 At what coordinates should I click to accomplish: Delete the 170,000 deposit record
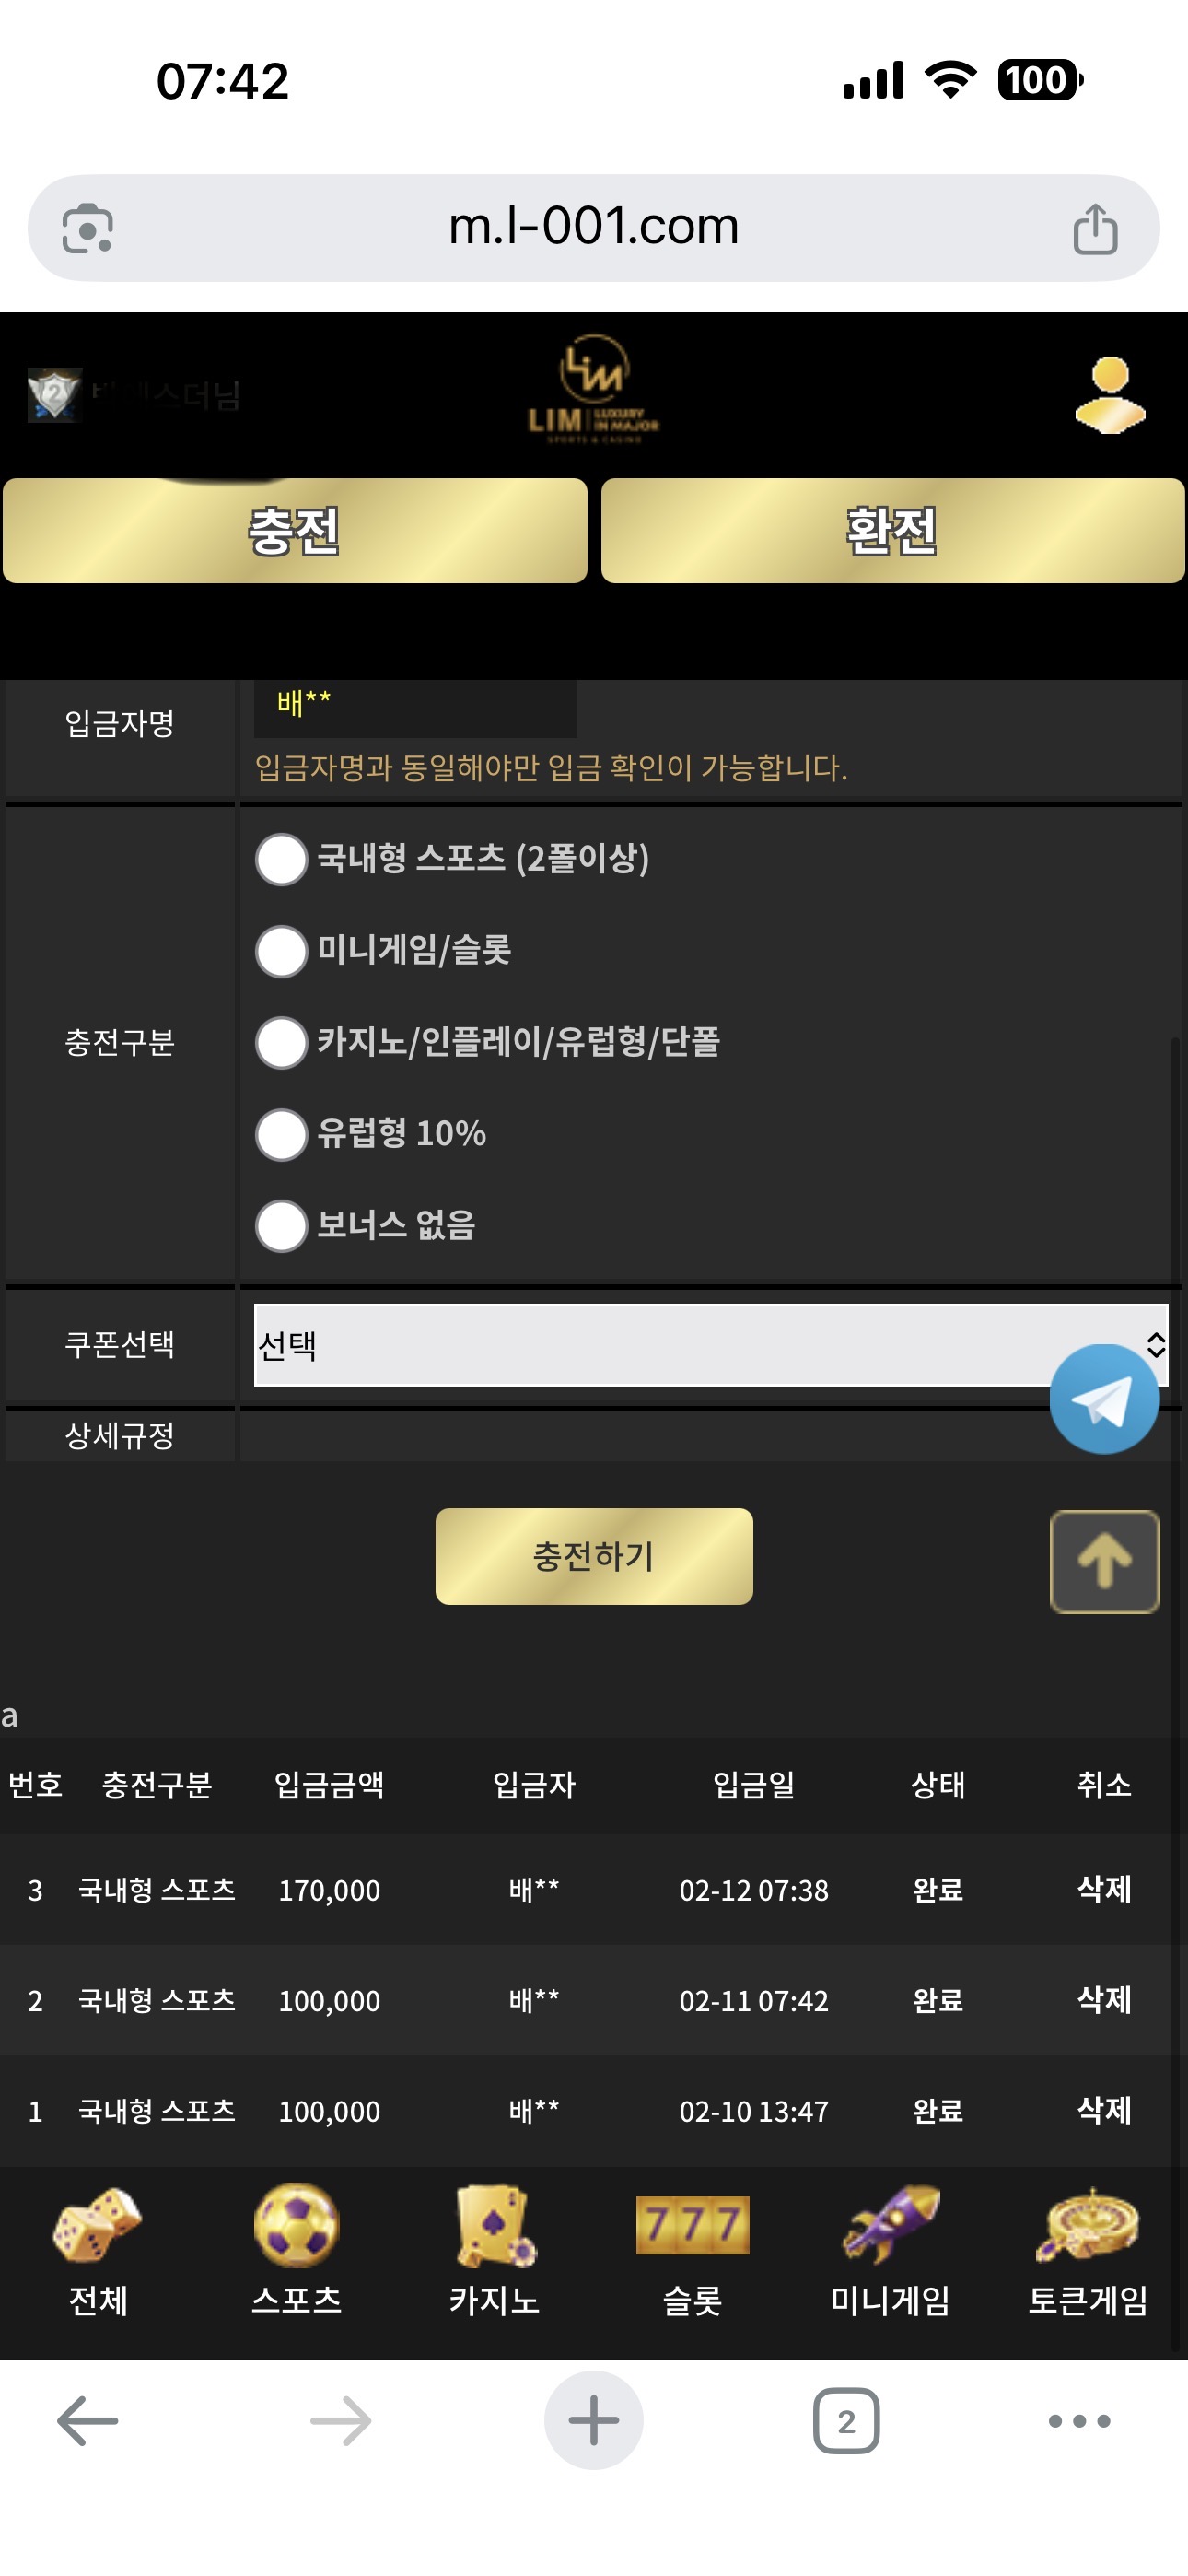(x=1104, y=1889)
